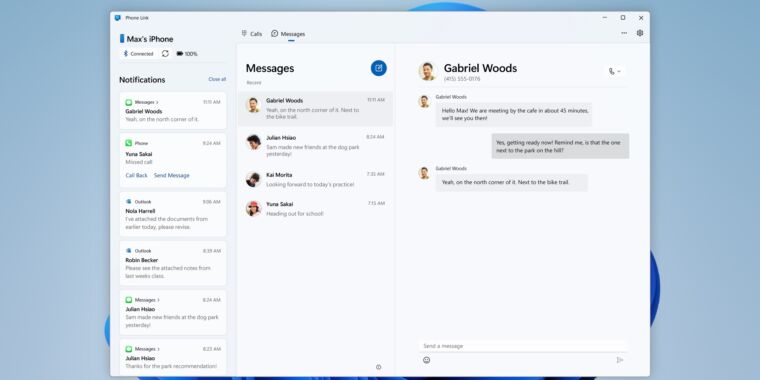Open the settings gear in Phone Link

click(x=640, y=33)
